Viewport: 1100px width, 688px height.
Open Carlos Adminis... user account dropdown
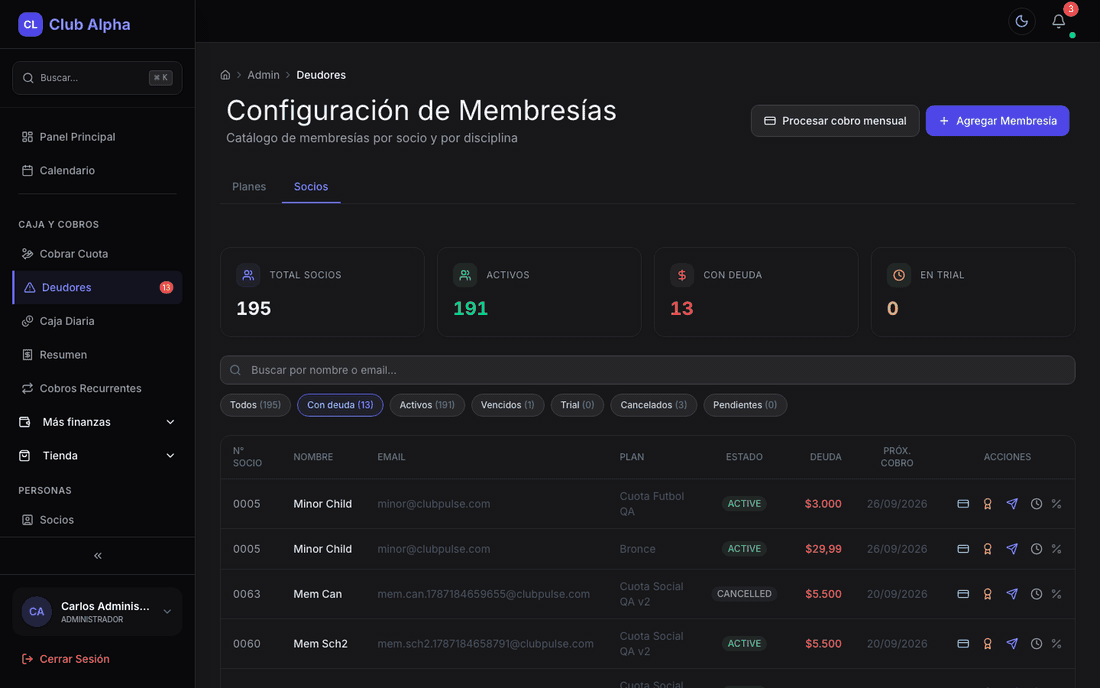(98, 612)
